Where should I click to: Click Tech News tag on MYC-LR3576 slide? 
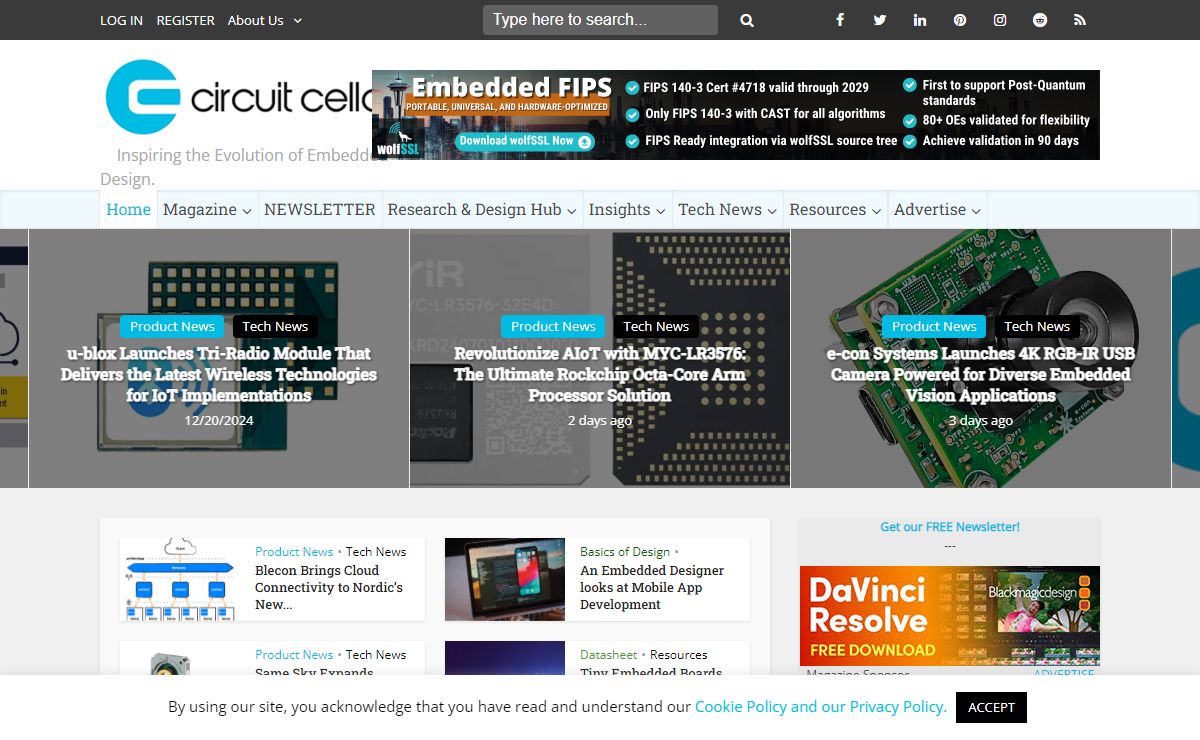coord(656,326)
